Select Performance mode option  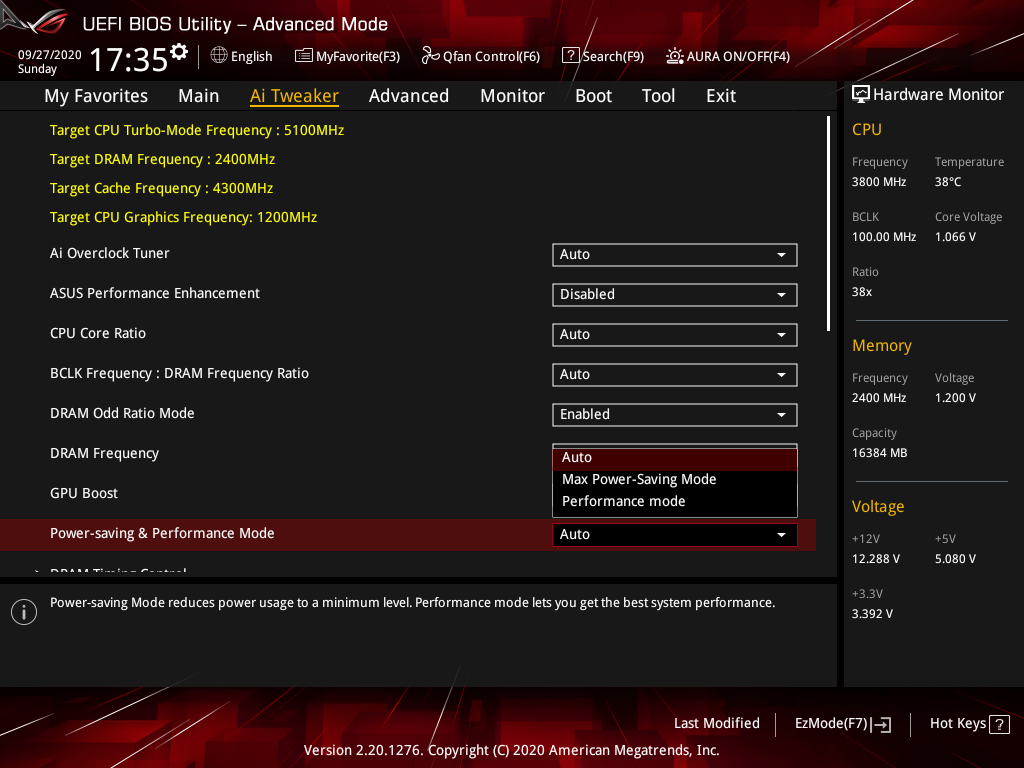675,501
